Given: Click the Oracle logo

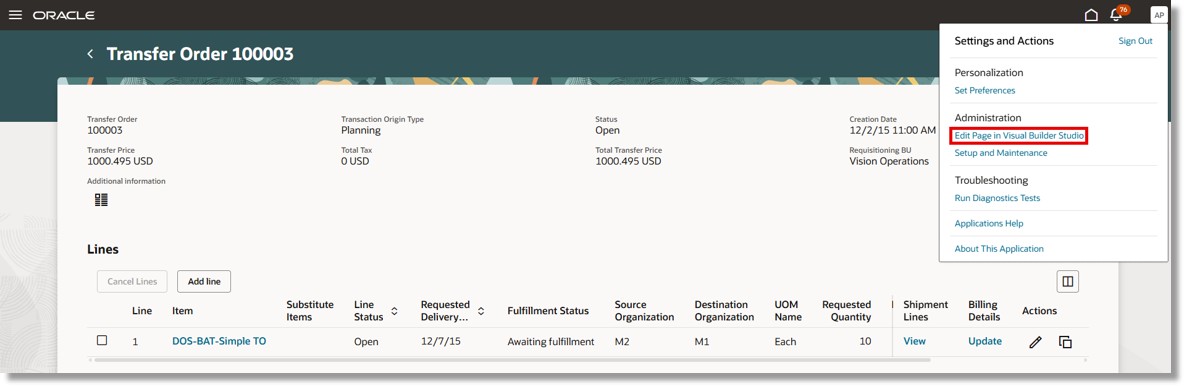Looking at the screenshot, I should tap(63, 15).
